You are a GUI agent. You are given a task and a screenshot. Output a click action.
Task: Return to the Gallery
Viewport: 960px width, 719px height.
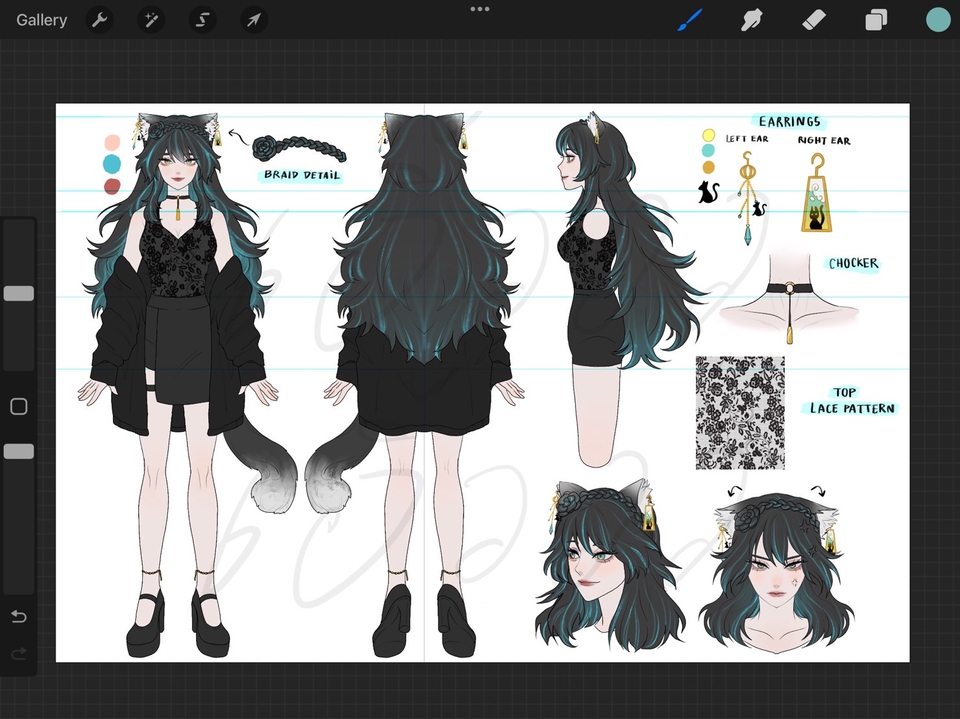pyautogui.click(x=40, y=19)
